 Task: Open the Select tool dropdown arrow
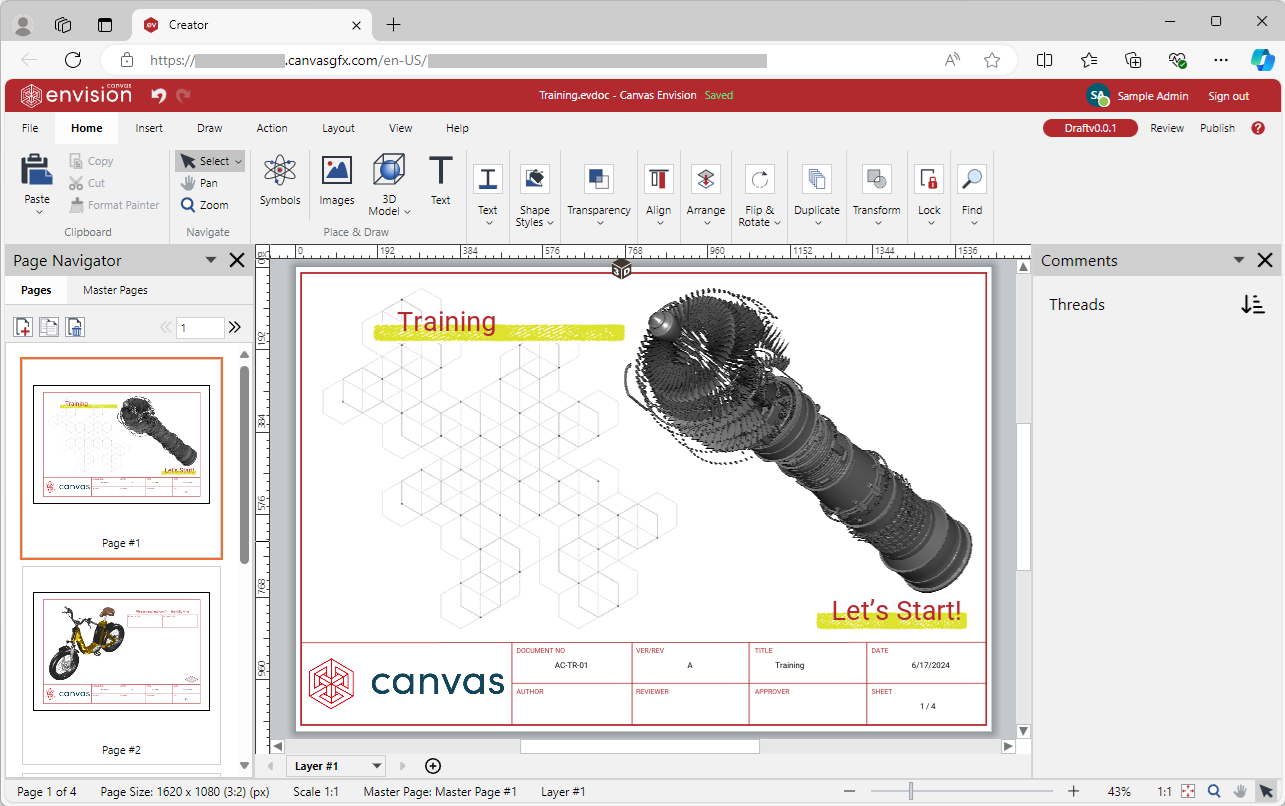(x=238, y=161)
